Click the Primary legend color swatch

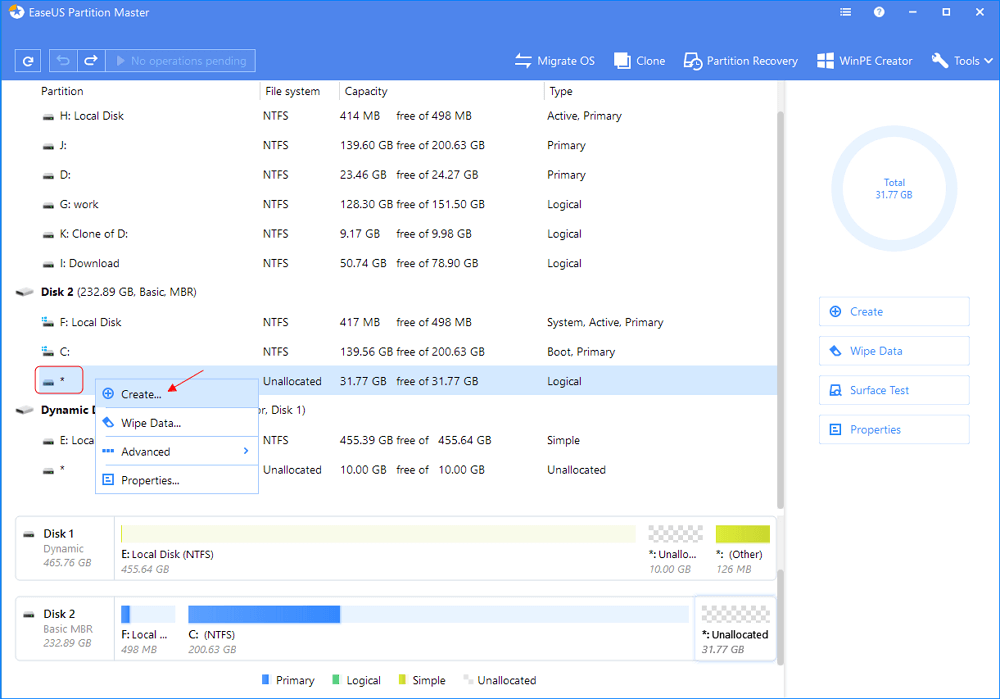(266, 680)
